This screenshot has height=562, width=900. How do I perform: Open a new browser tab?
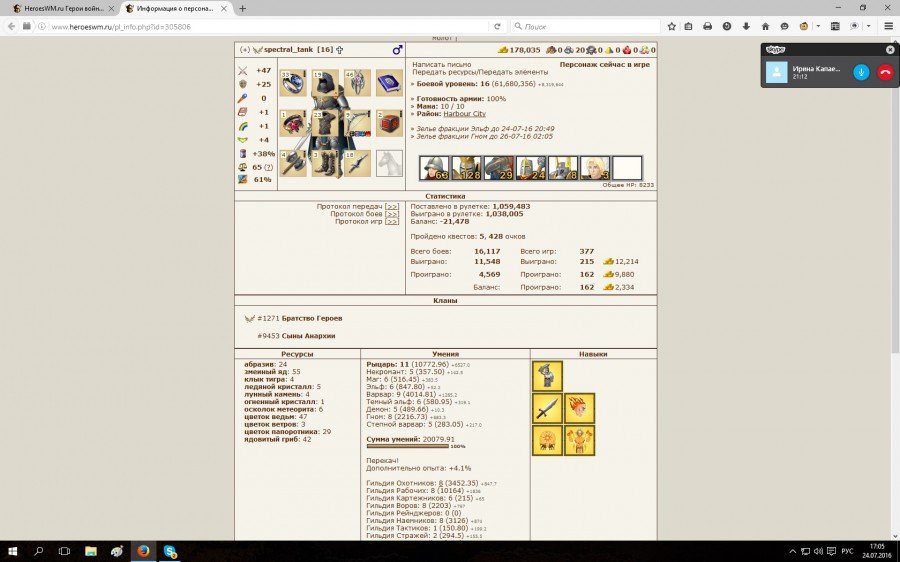pos(242,9)
